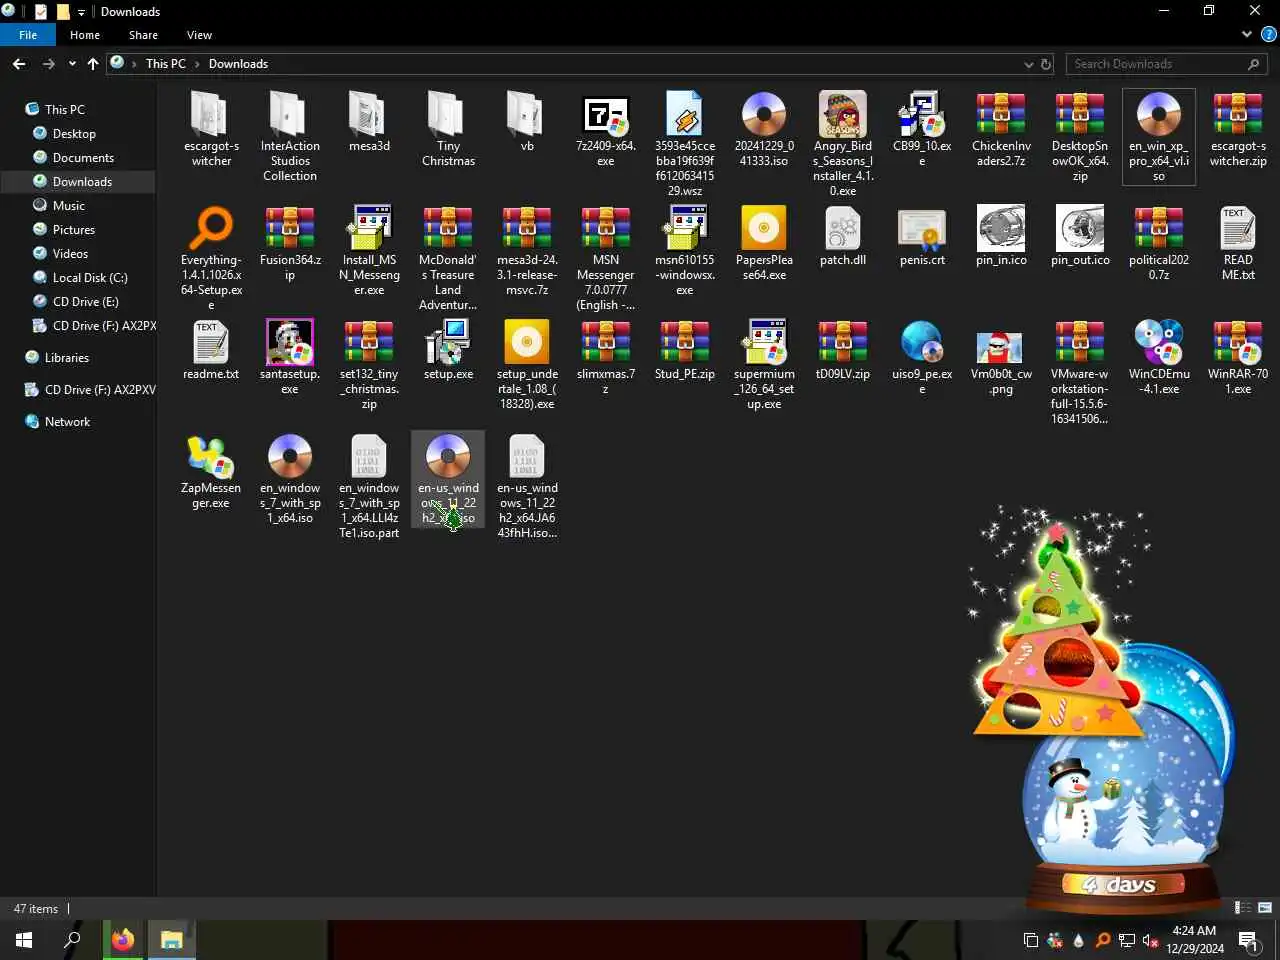1280x960 pixels.
Task: Switch to the View ribbon tab
Action: click(199, 35)
